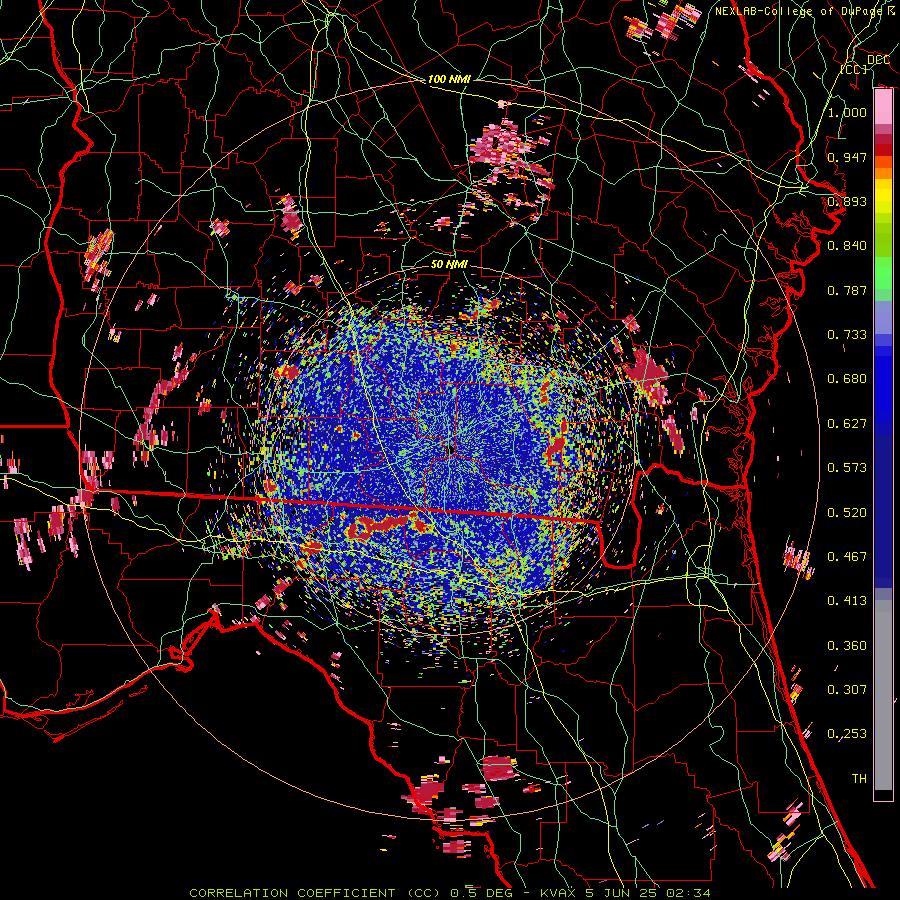
Task: Click the 50 NMI range ring label
Action: (x=449, y=265)
